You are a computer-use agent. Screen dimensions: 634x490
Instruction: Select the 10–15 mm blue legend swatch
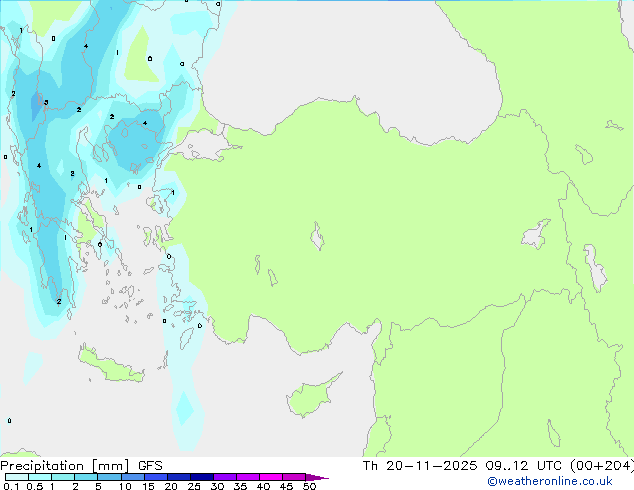click(x=133, y=477)
